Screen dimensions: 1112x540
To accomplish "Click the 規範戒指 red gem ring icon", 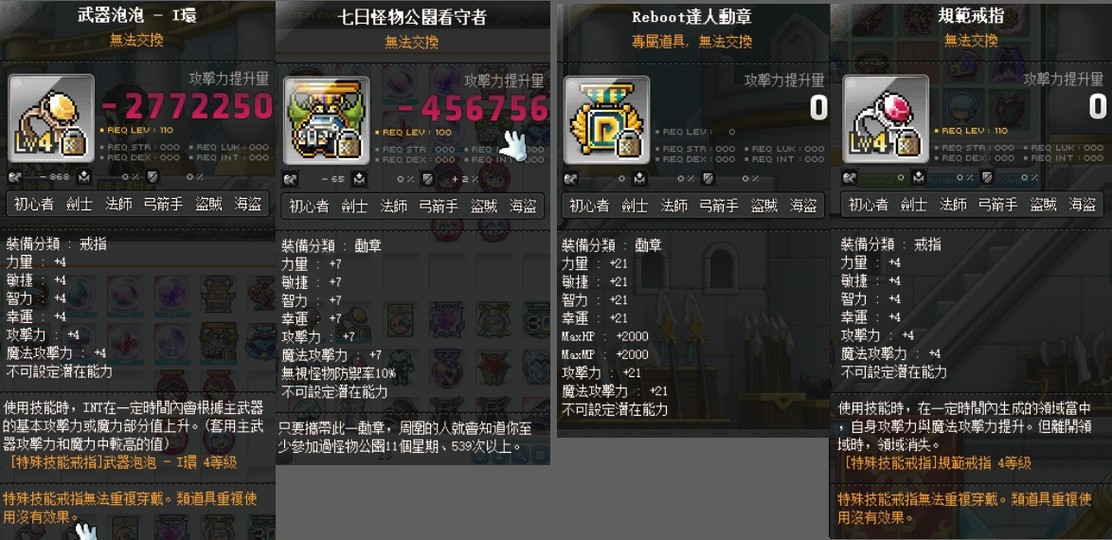I will [x=885, y=119].
